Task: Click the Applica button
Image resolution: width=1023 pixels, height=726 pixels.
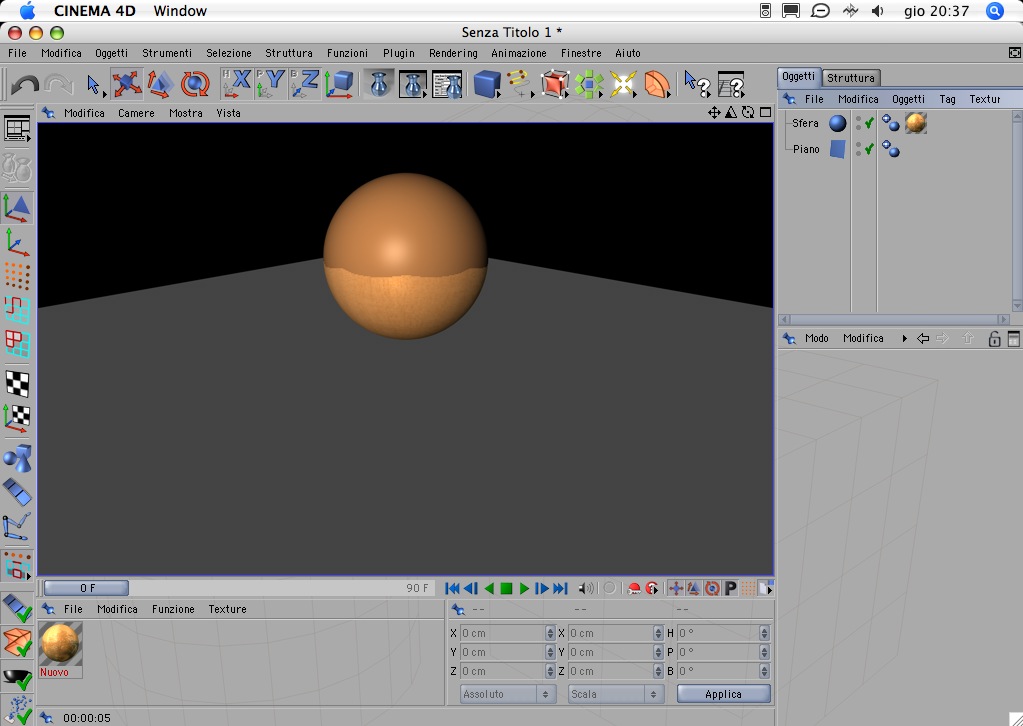Action: [x=723, y=694]
